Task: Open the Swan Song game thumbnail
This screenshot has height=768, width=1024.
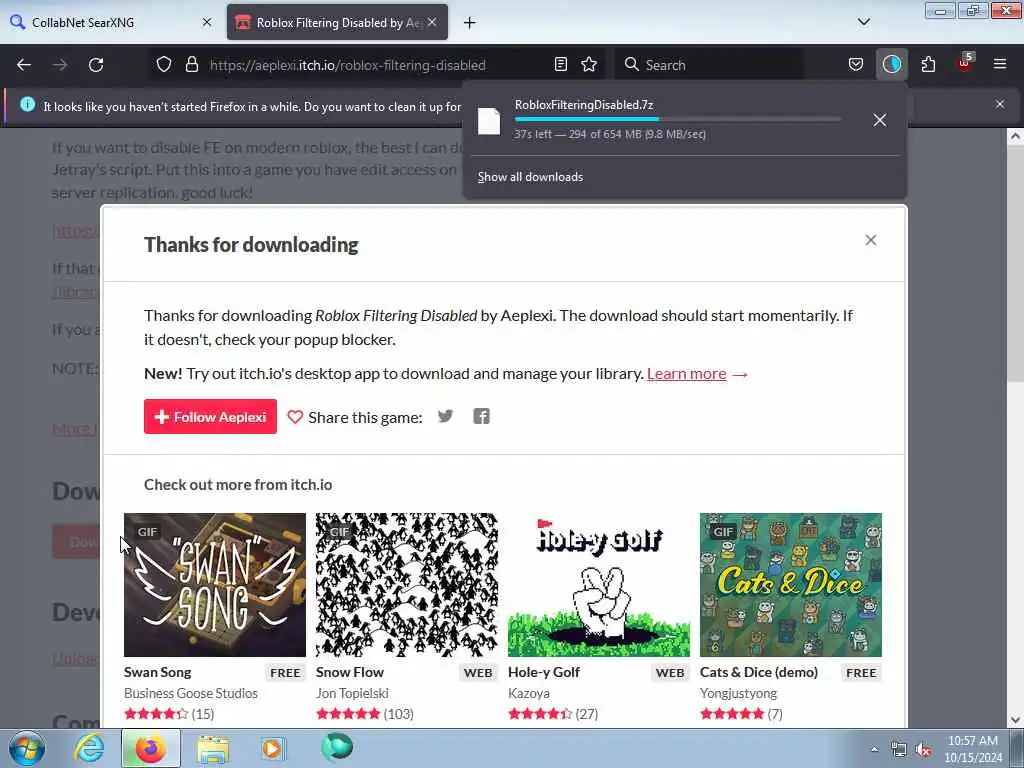Action: pos(215,584)
